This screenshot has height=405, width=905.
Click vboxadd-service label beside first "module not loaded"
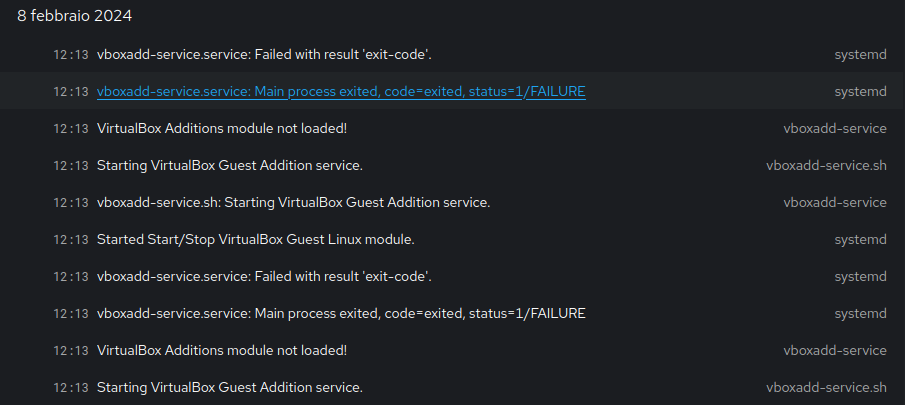pos(834,128)
